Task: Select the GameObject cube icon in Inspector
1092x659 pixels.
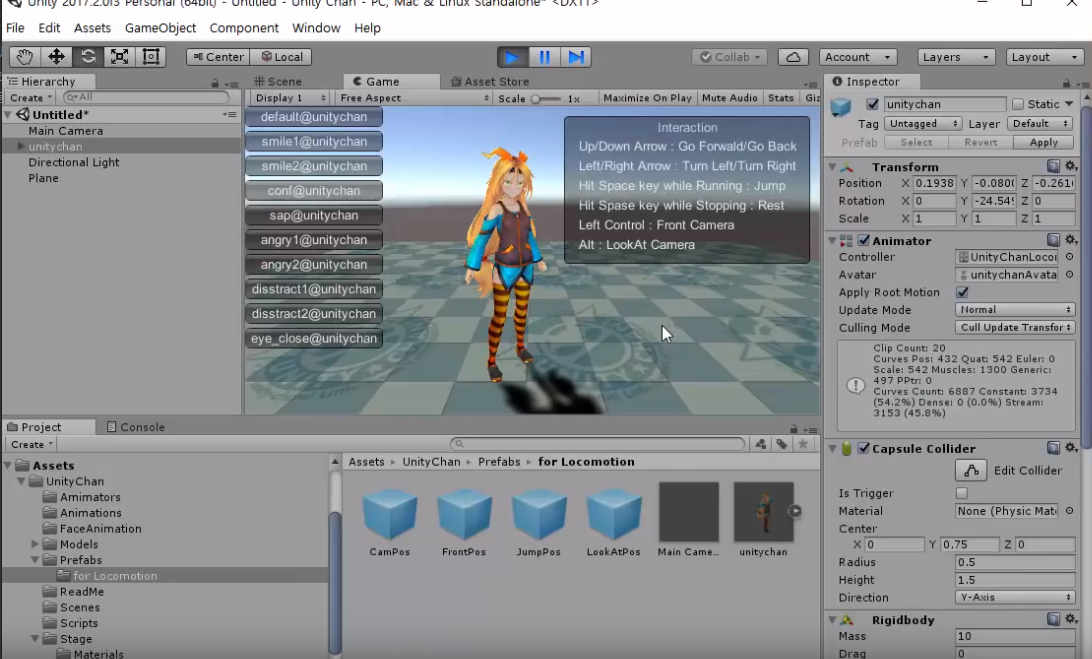Action: pyautogui.click(x=841, y=106)
